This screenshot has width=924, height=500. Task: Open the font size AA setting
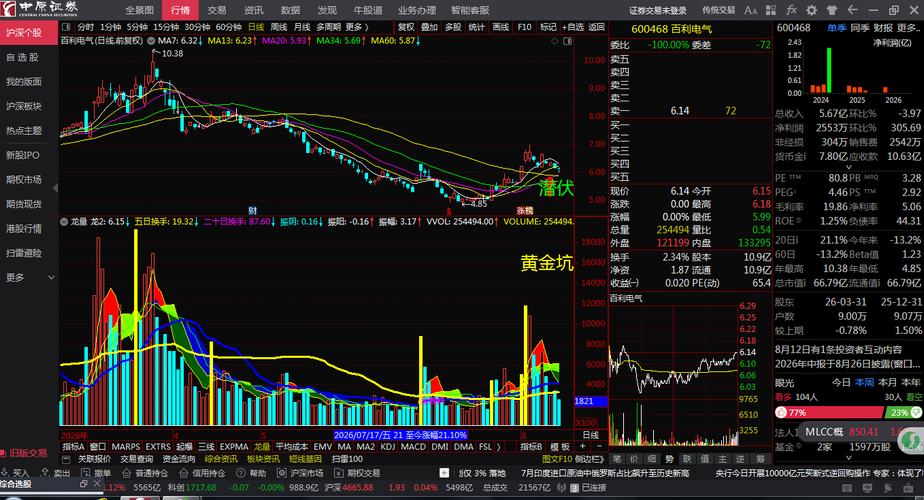click(751, 10)
